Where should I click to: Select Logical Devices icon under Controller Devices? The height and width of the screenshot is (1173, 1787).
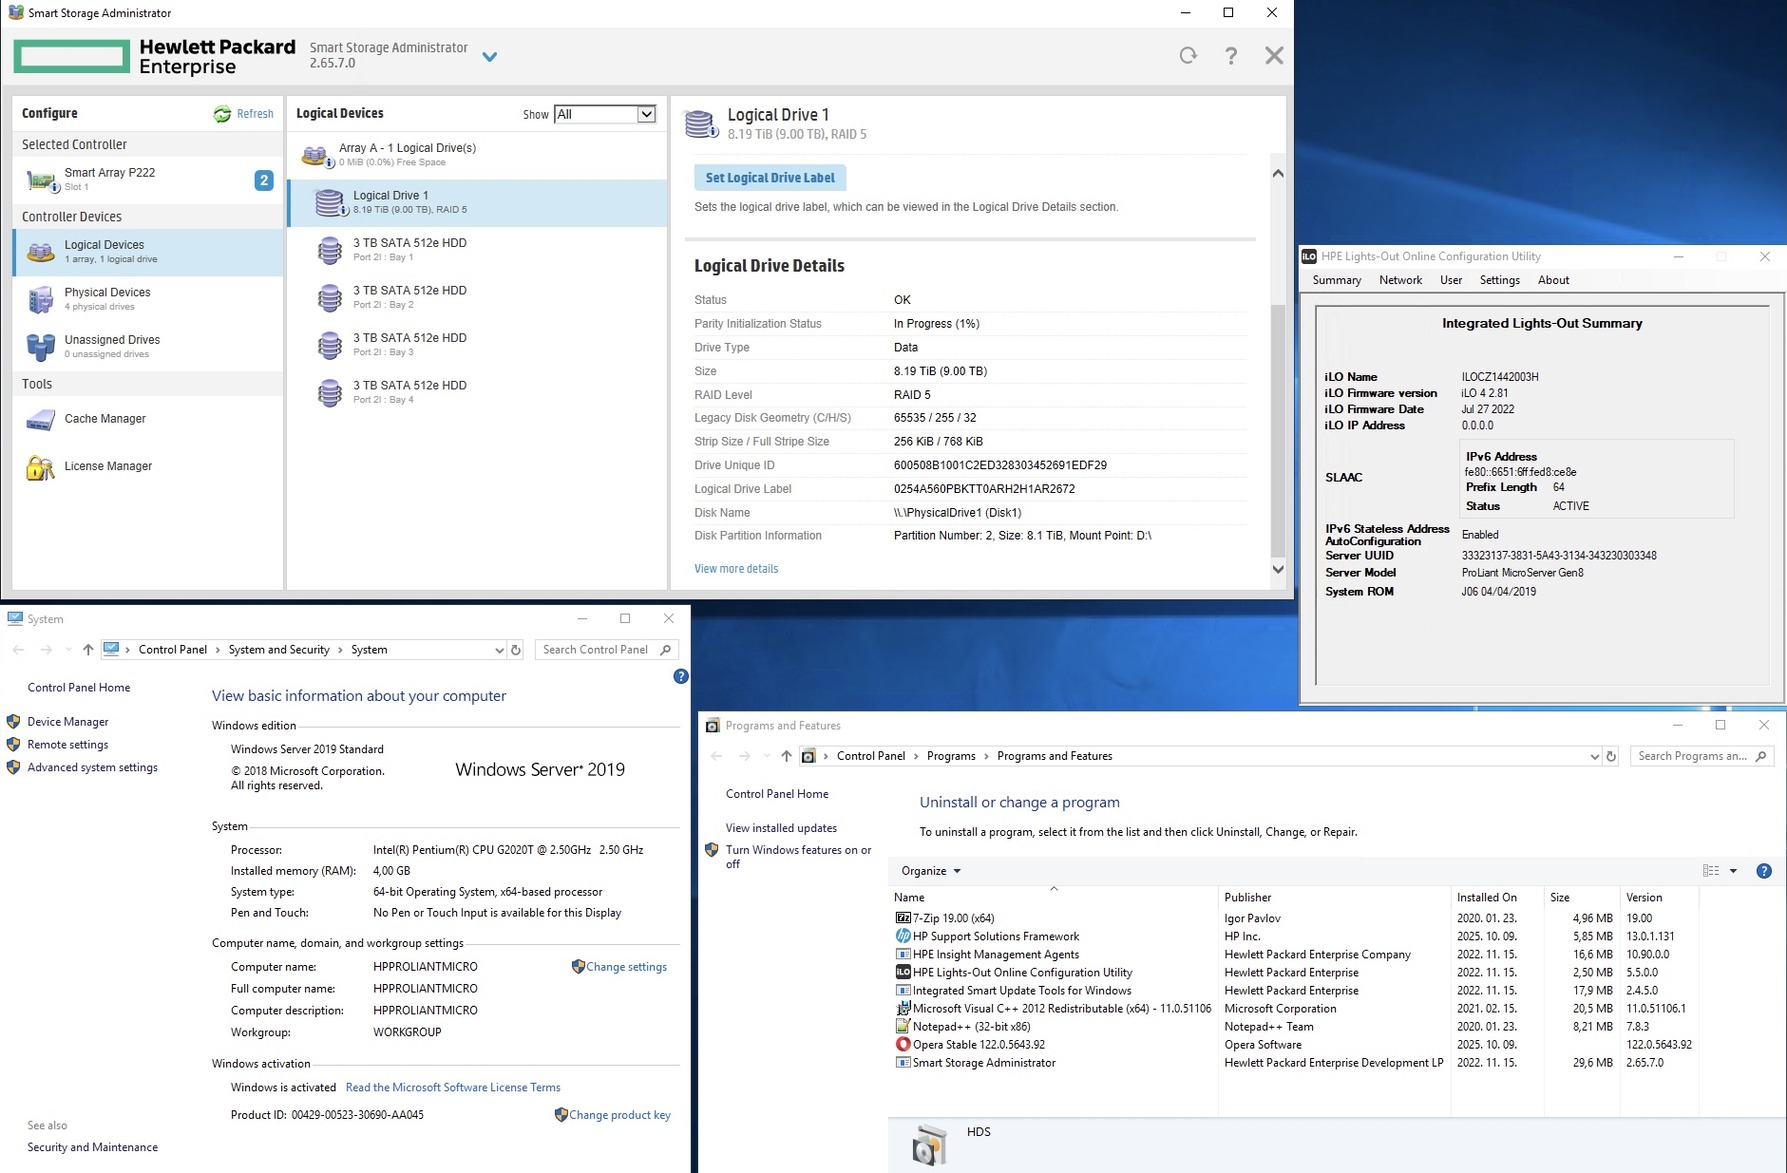[x=41, y=252]
